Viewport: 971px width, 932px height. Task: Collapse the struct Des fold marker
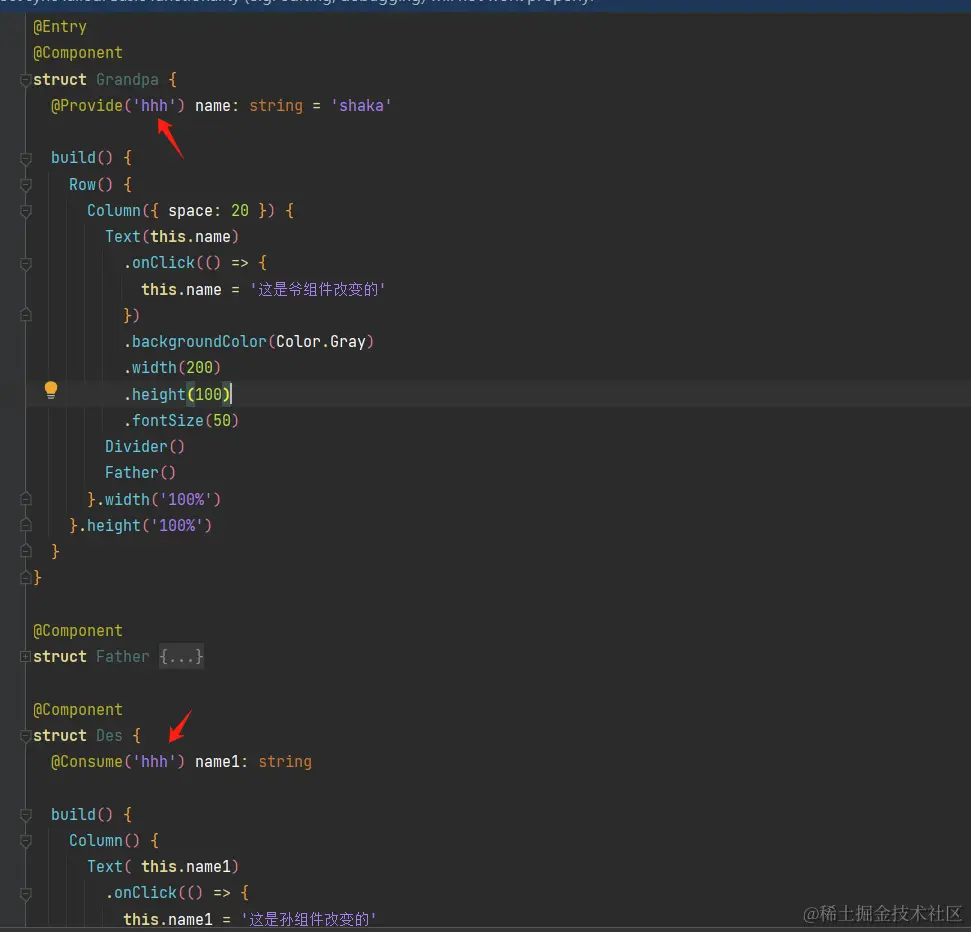[25, 736]
